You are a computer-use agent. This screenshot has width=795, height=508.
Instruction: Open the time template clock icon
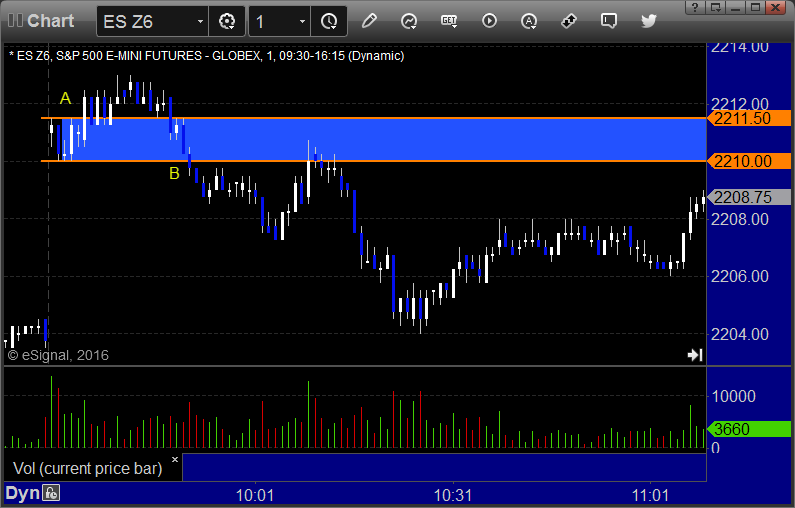click(x=329, y=21)
